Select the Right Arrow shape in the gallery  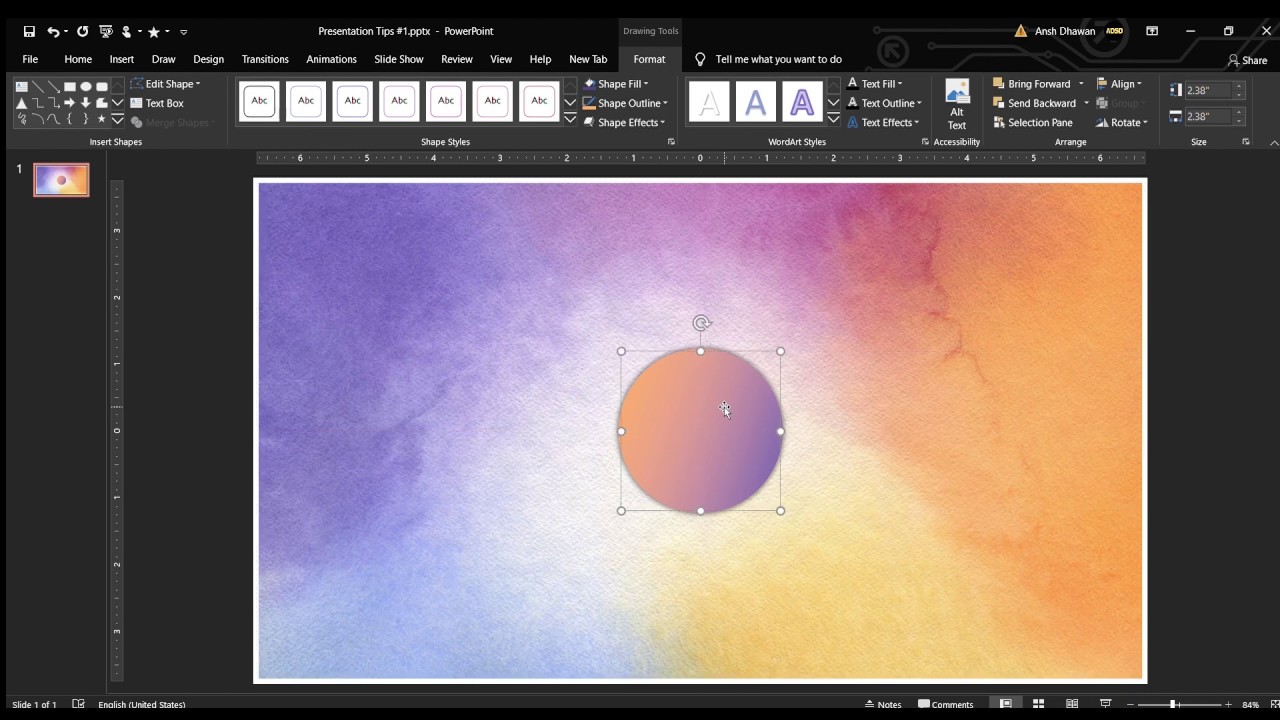point(70,103)
